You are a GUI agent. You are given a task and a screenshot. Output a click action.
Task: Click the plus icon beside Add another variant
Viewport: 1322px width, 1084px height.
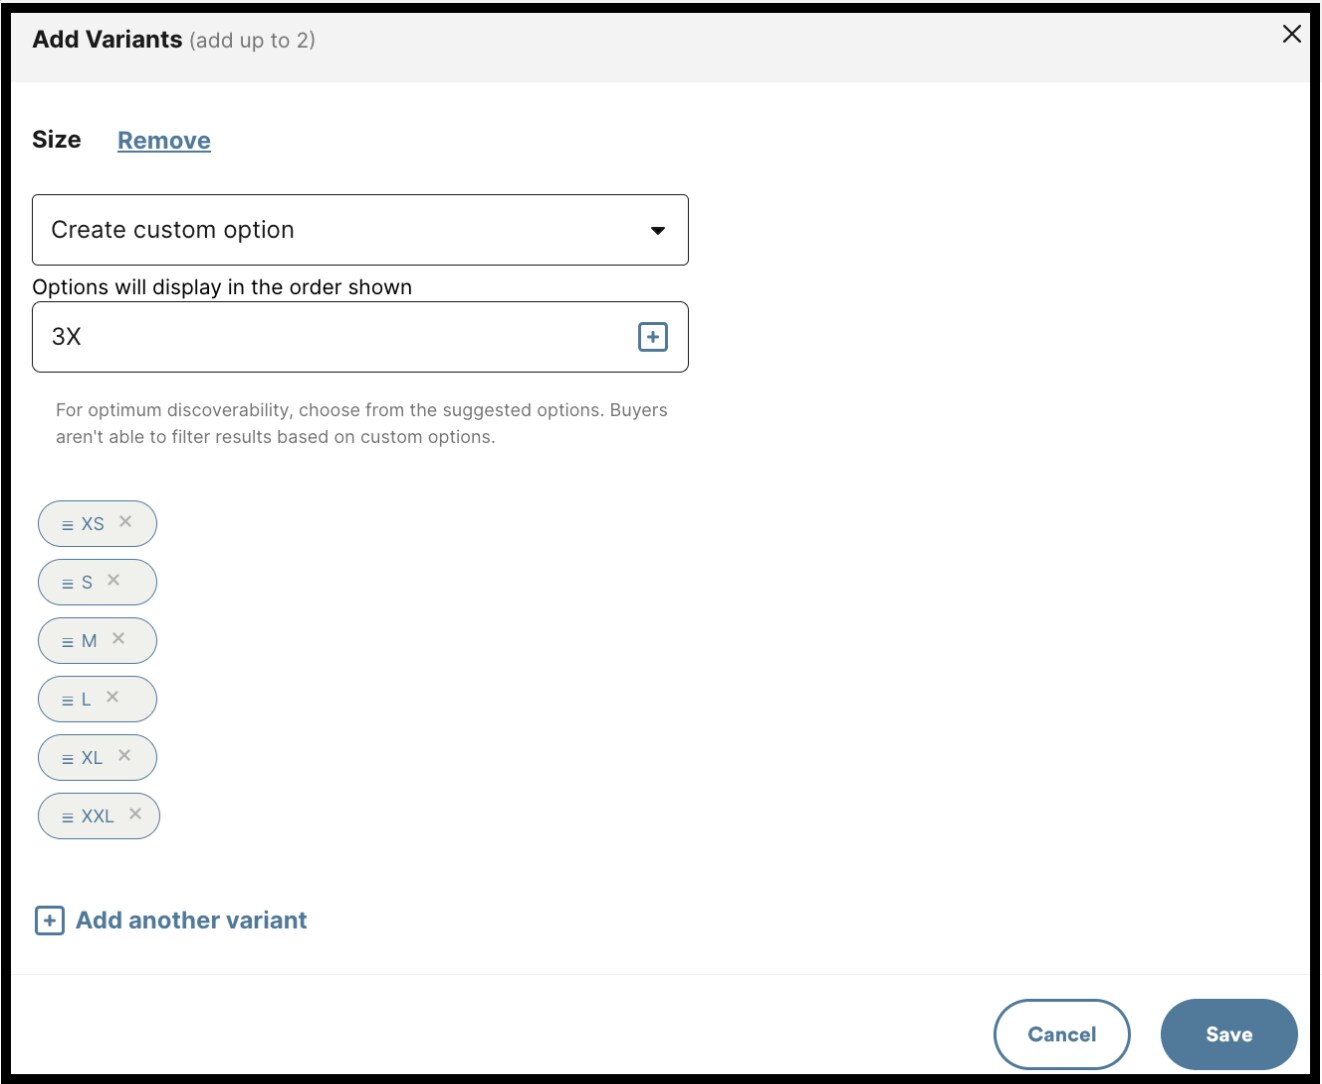pyautogui.click(x=48, y=919)
